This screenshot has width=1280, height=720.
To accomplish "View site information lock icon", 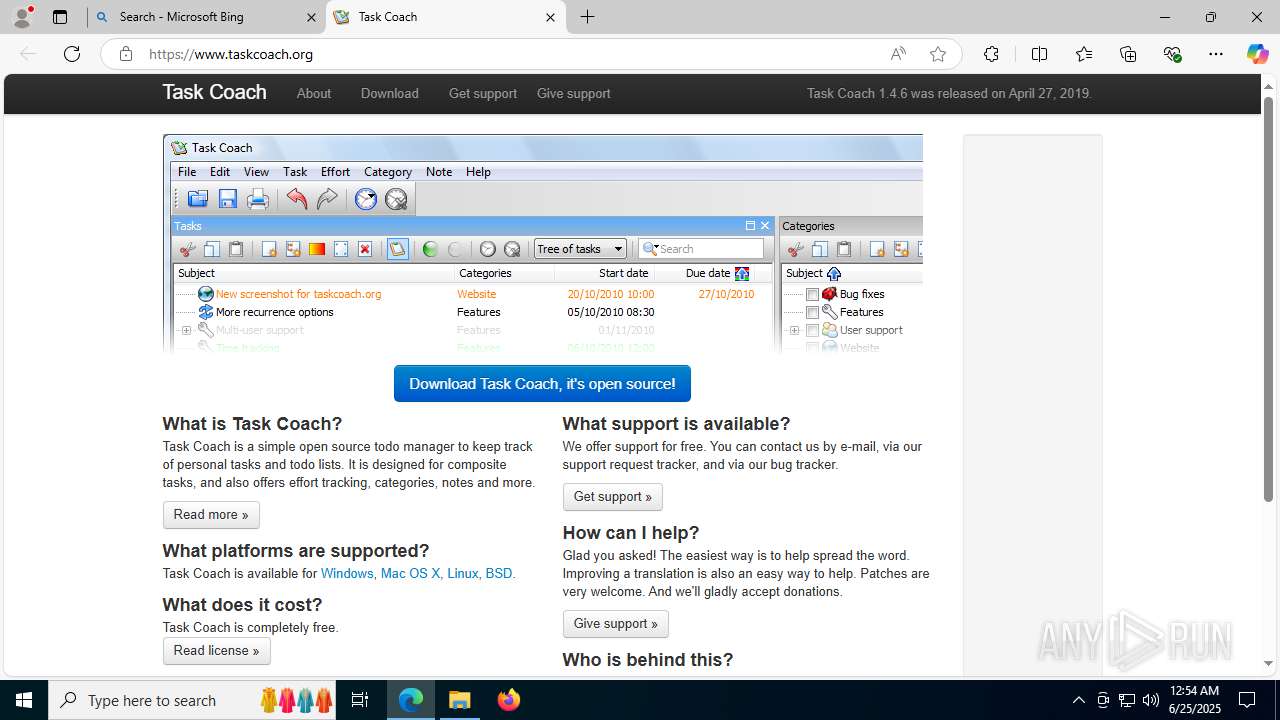I will (x=126, y=54).
